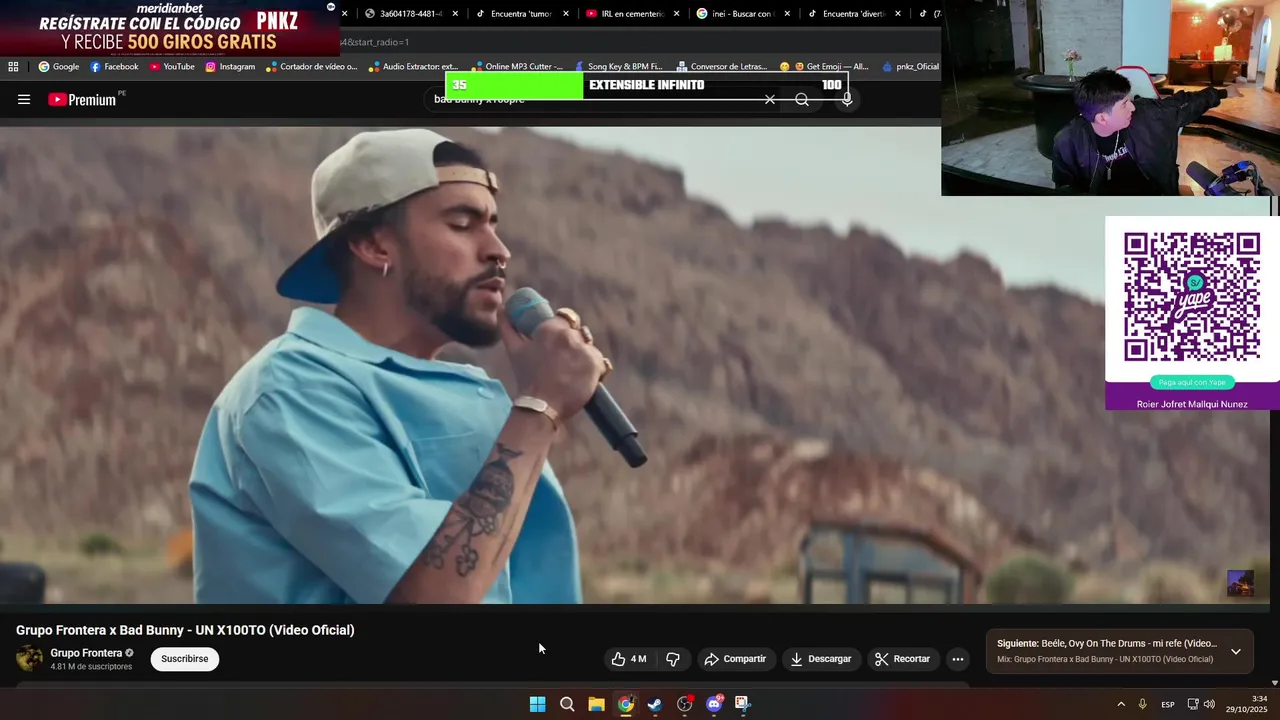Open the Get Emoji bookmark
1280x720 pixels.
824,67
